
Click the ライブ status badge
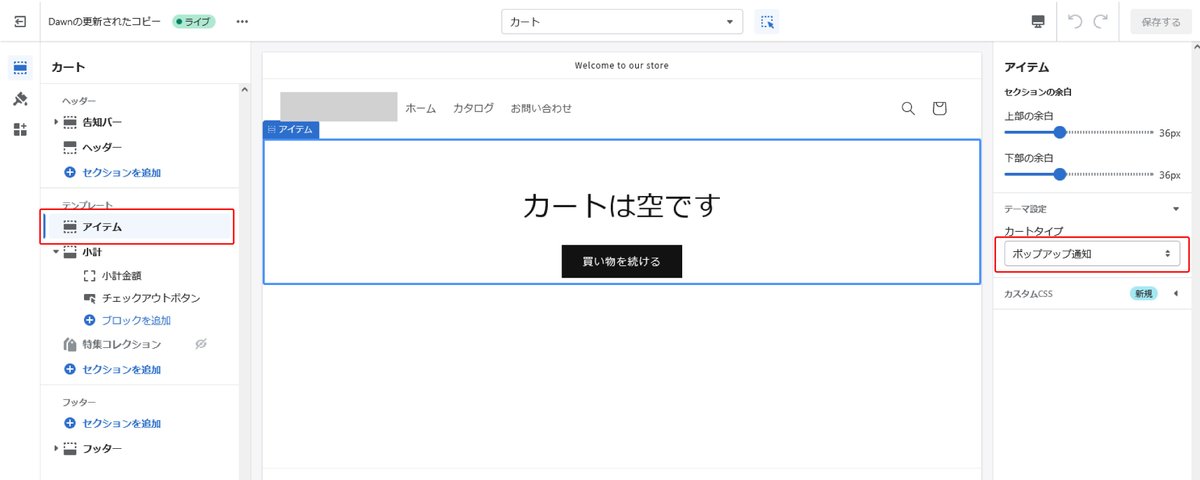pyautogui.click(x=194, y=21)
